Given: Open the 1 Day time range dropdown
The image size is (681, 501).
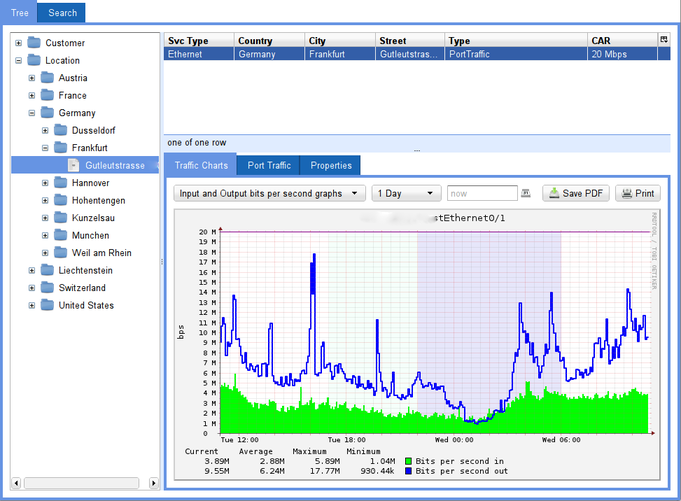Looking at the screenshot, I should 406,193.
